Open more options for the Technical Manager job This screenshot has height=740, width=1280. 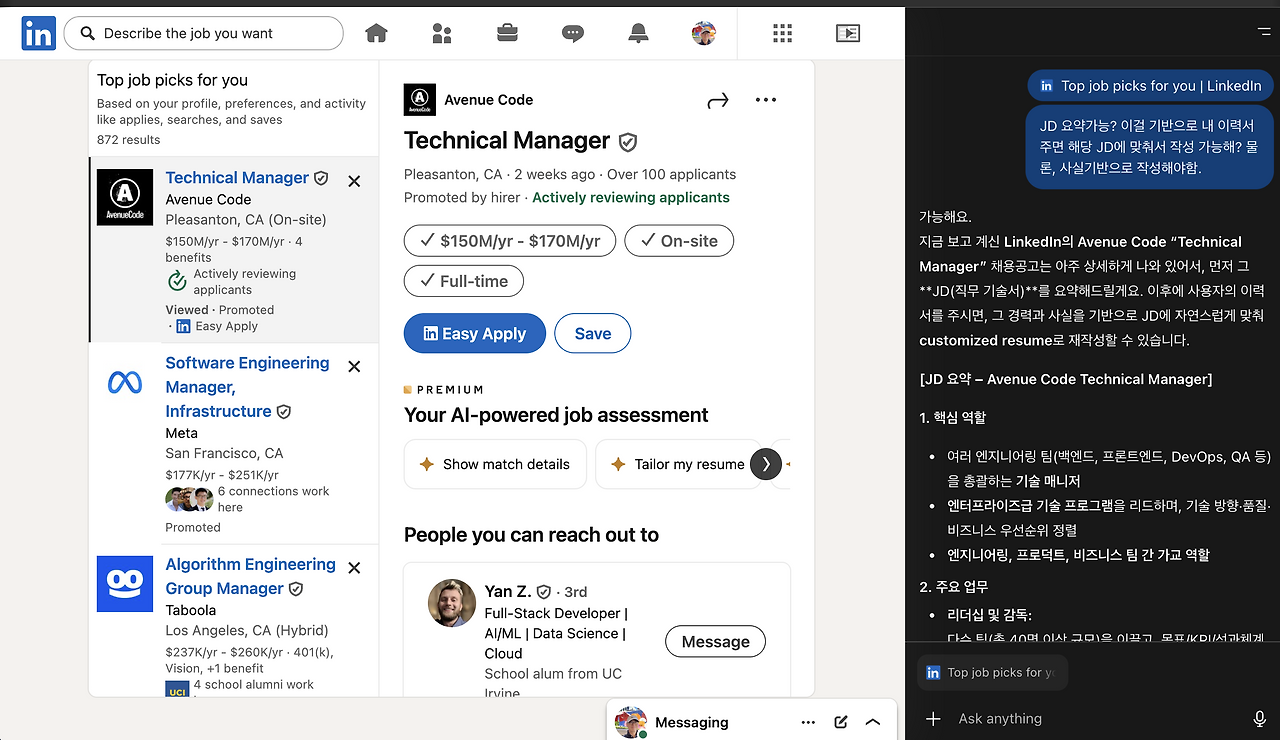pyautogui.click(x=766, y=100)
